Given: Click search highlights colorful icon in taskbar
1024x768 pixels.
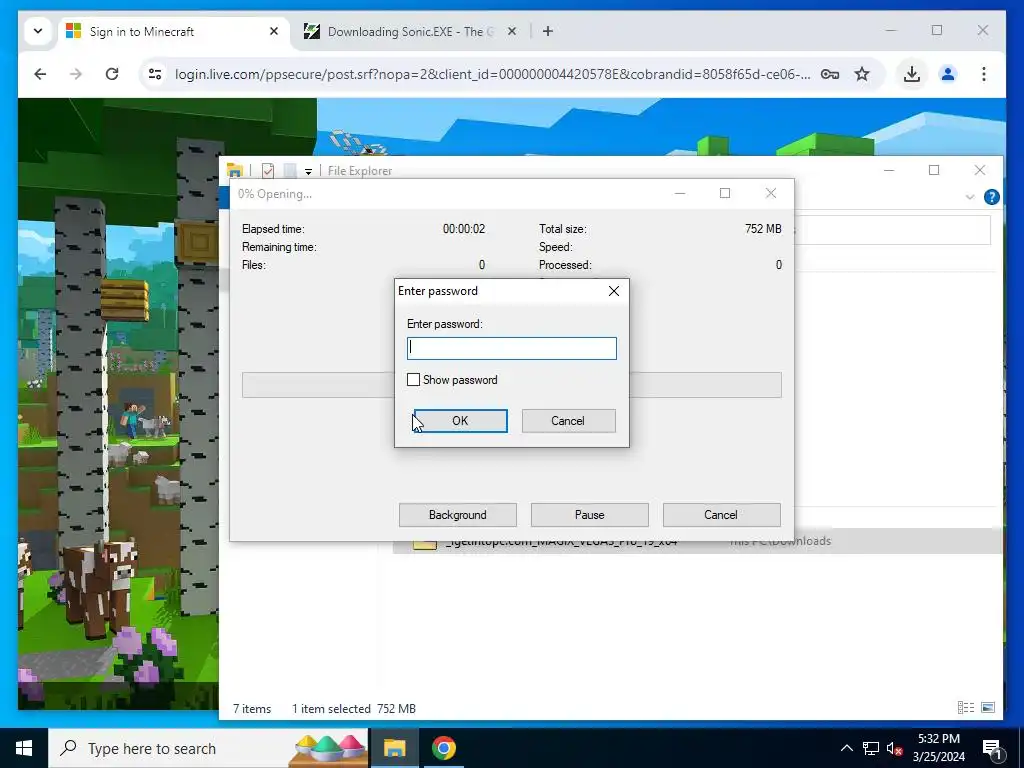Looking at the screenshot, I should [x=330, y=749].
